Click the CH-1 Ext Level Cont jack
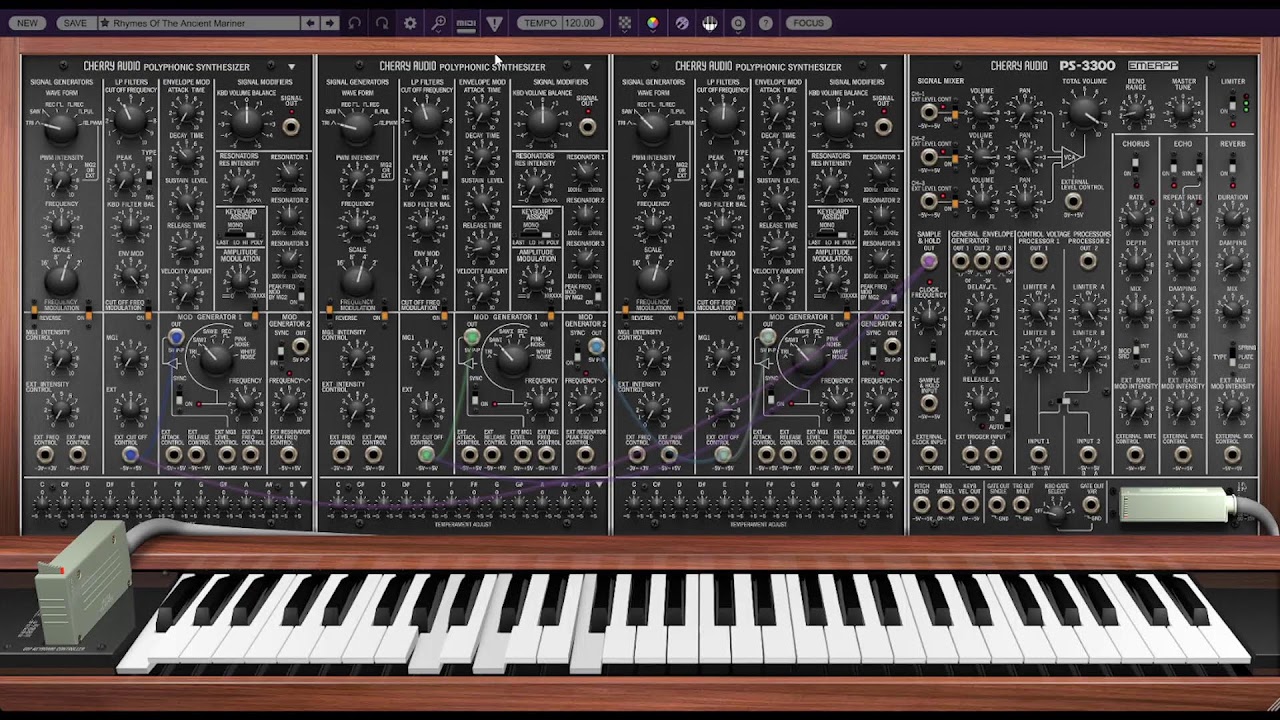The image size is (1280, 720). pyautogui.click(x=930, y=113)
